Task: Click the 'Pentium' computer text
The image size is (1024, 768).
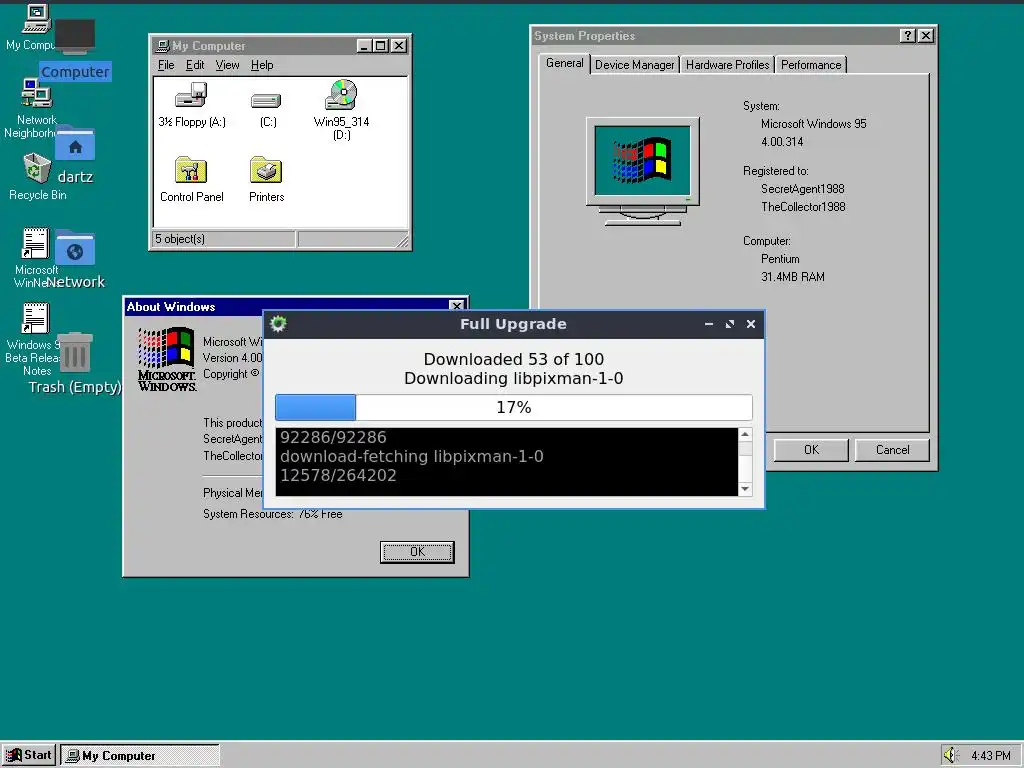Action: pos(780,259)
